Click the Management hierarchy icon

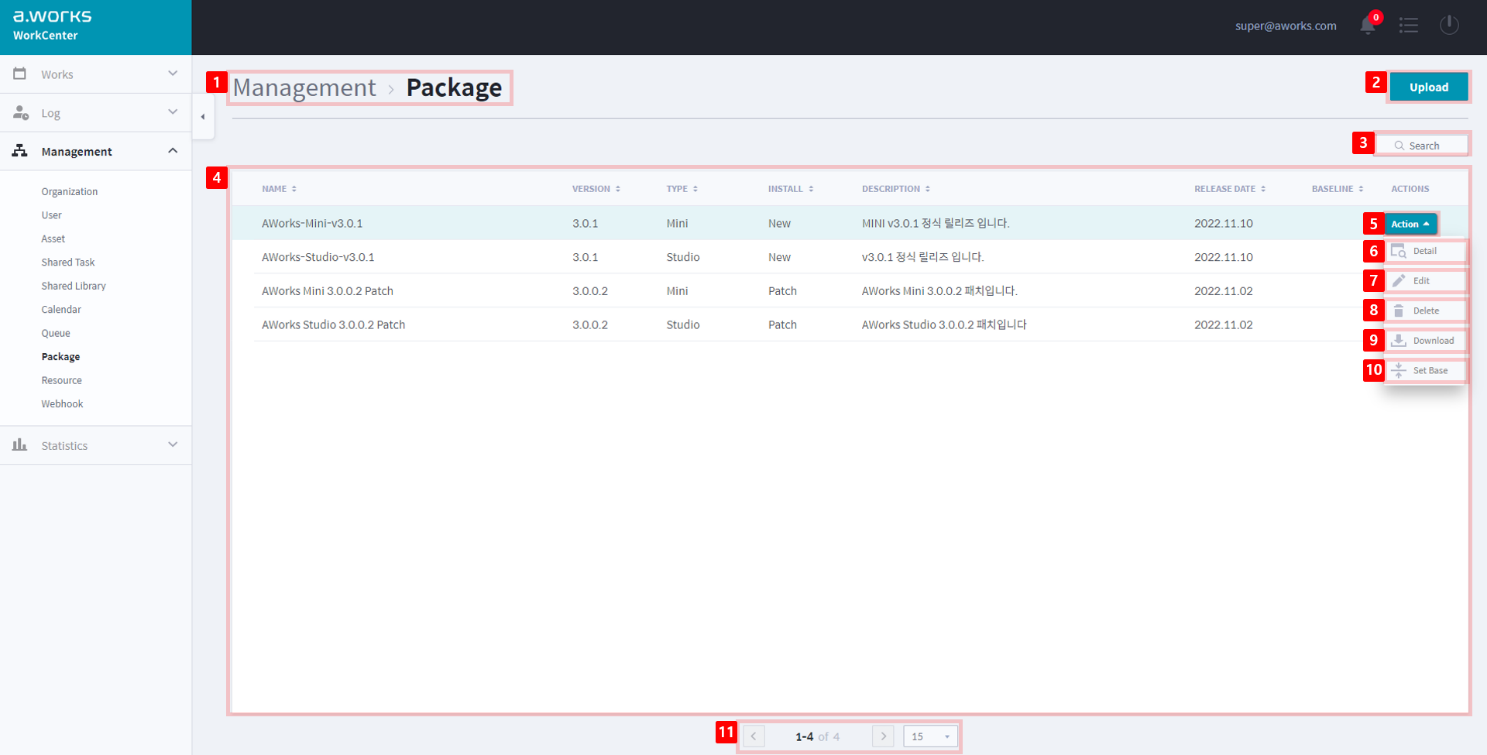[19, 151]
